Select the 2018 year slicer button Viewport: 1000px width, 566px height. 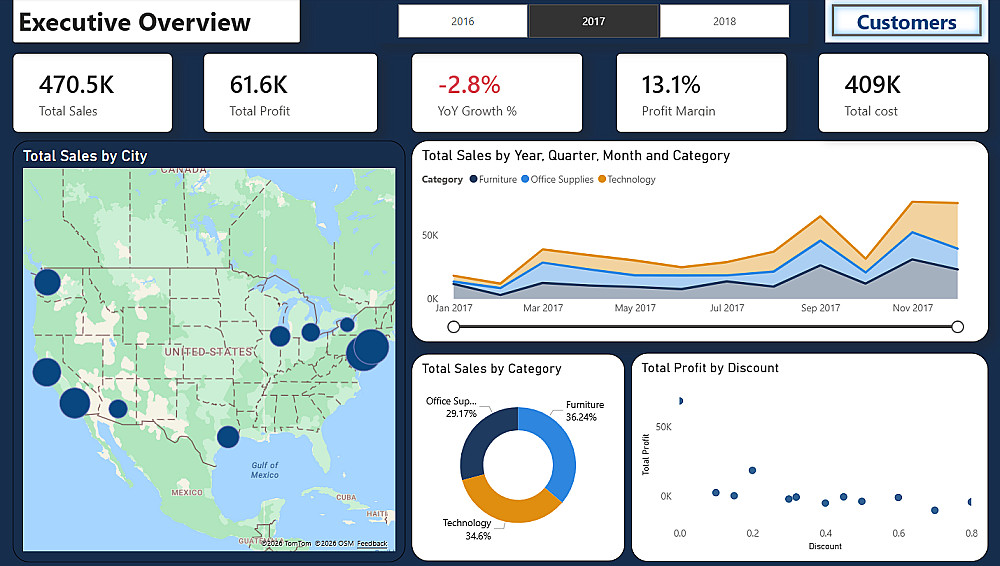[724, 21]
